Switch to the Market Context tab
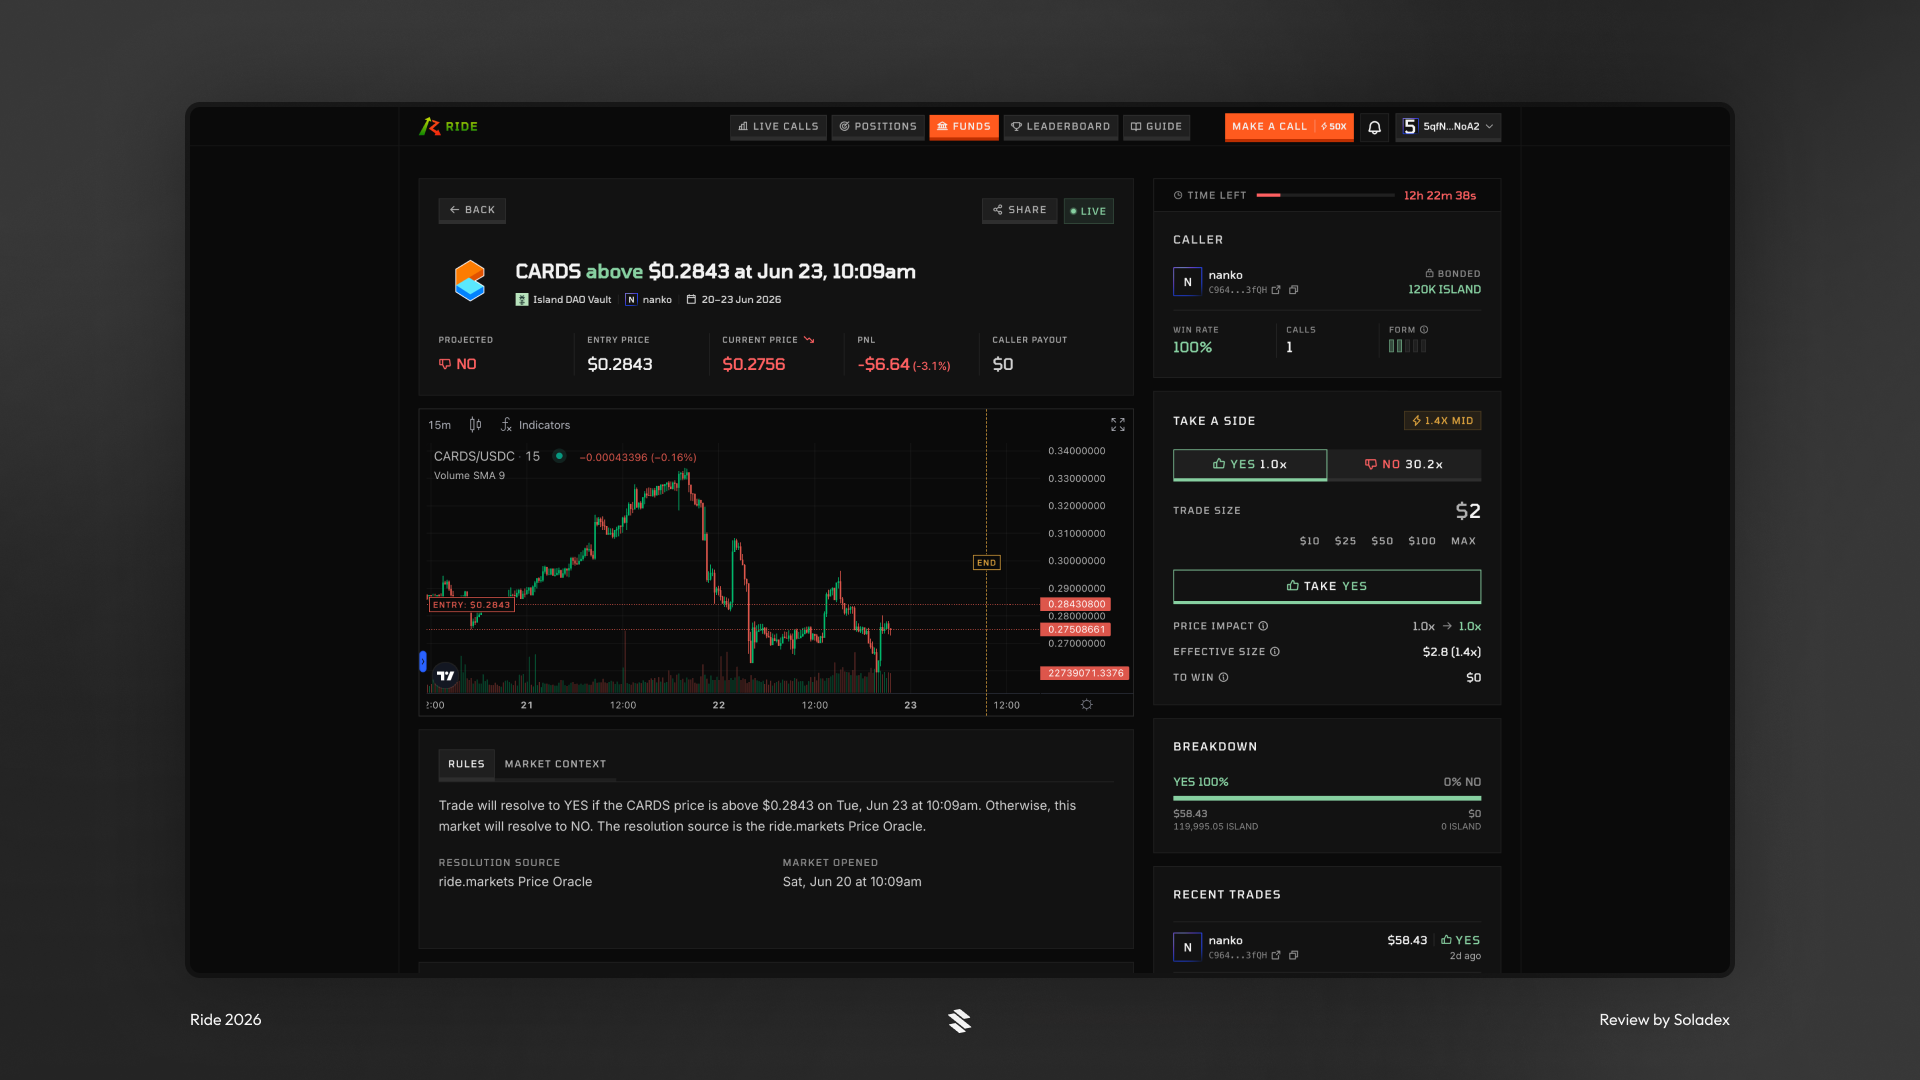The width and height of the screenshot is (1920, 1080). click(x=555, y=764)
